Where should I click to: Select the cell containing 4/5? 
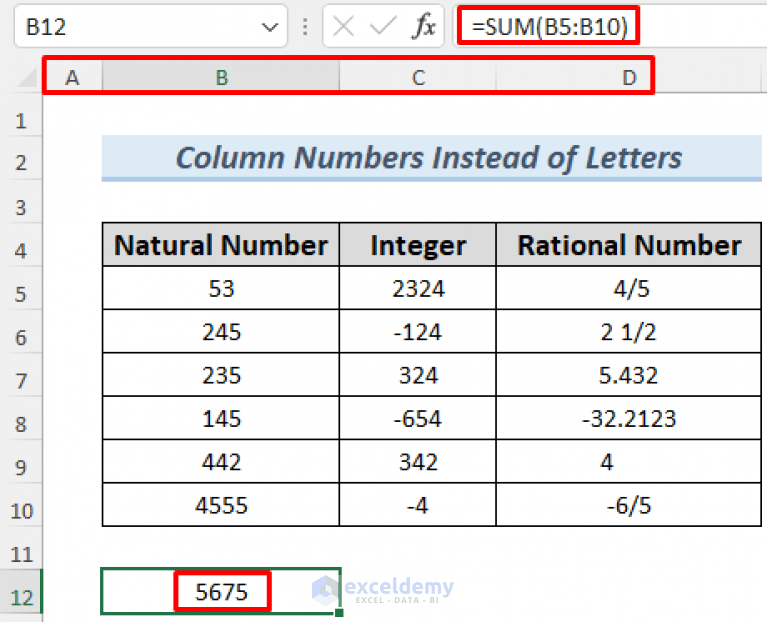coord(629,288)
